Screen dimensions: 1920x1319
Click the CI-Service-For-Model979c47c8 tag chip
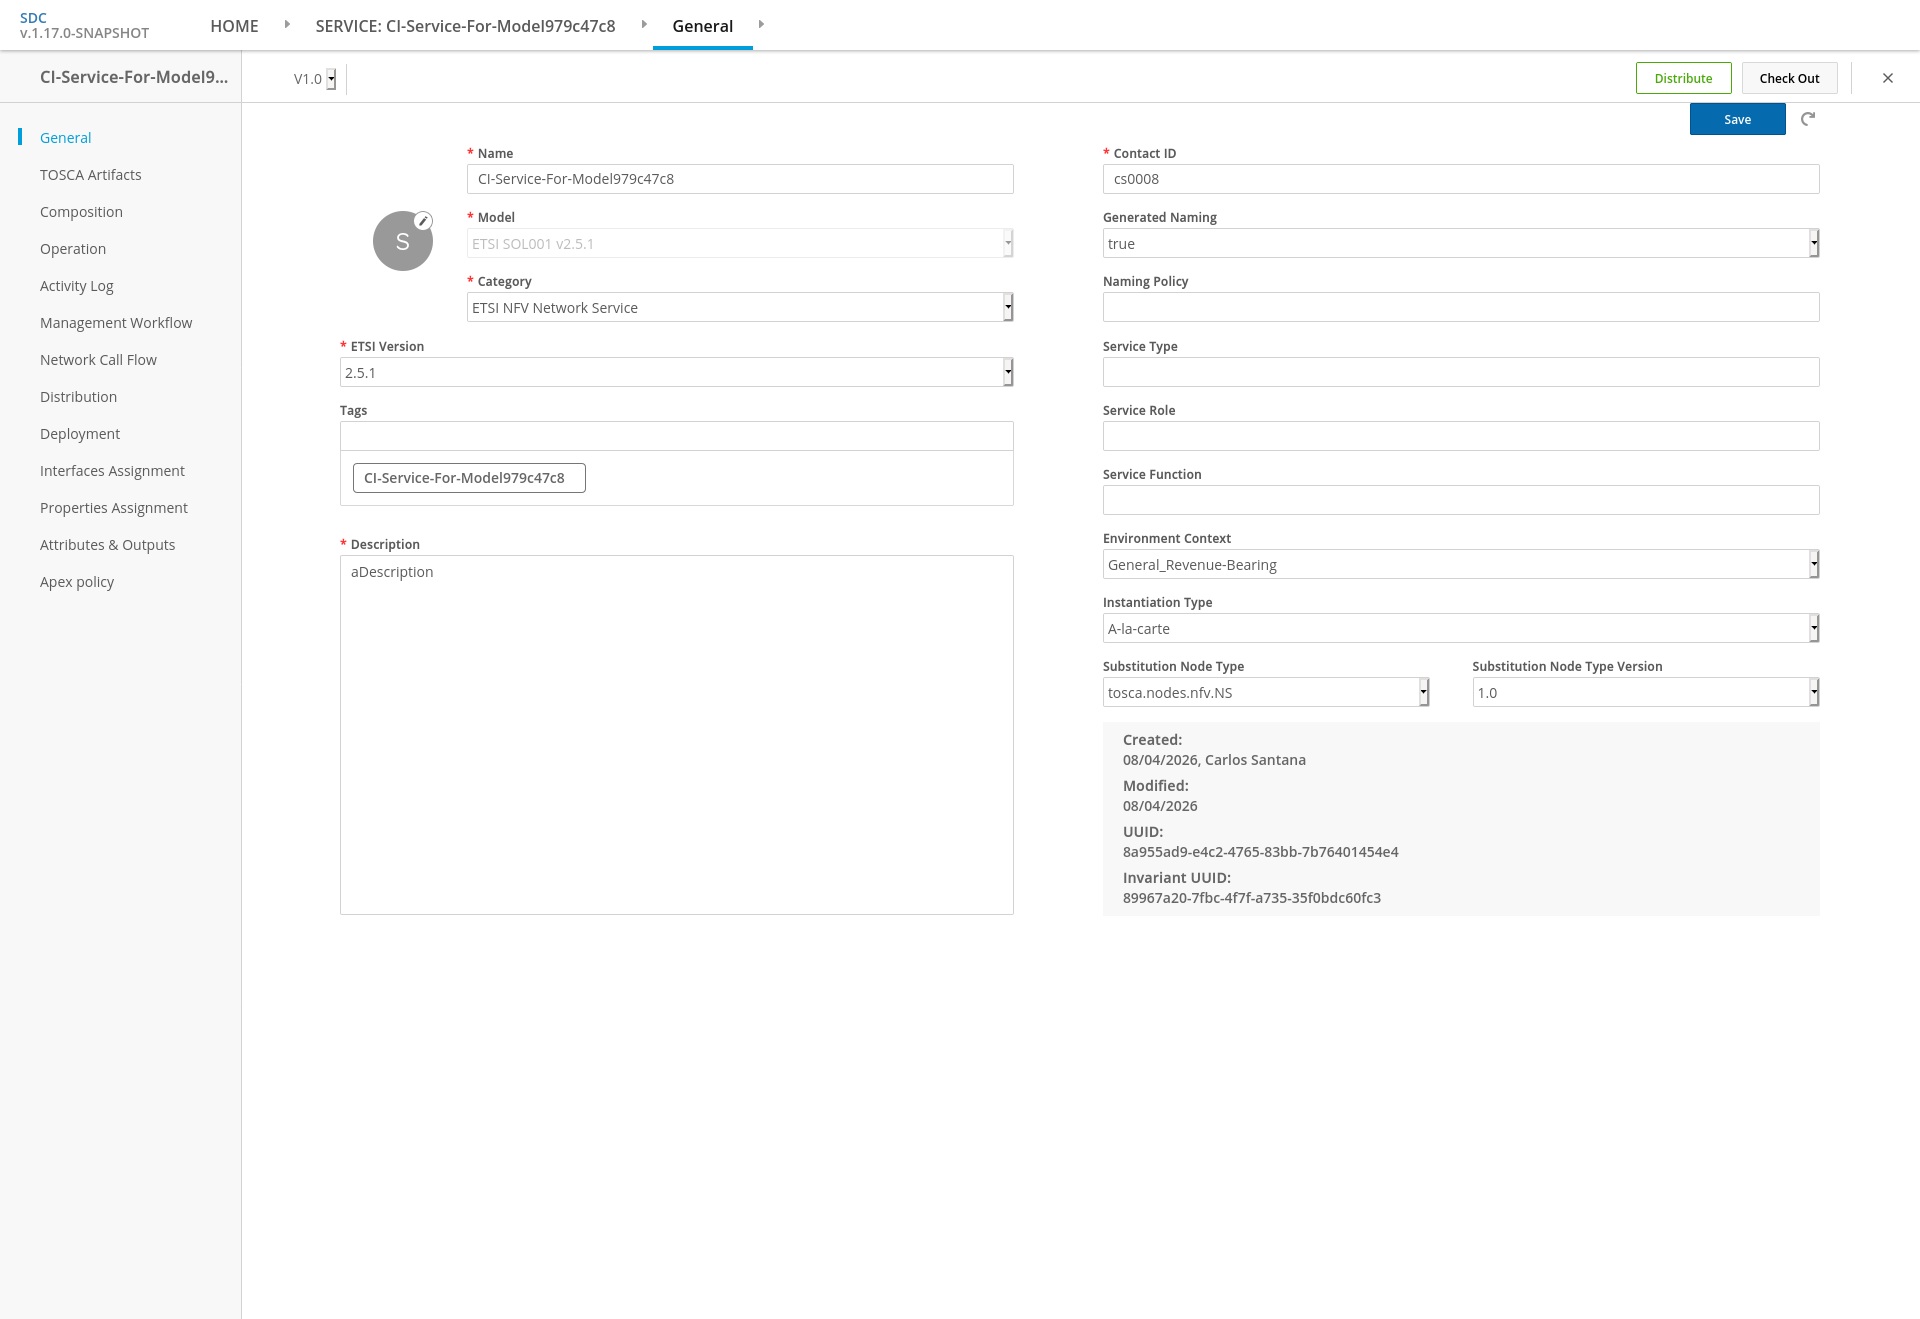[469, 478]
